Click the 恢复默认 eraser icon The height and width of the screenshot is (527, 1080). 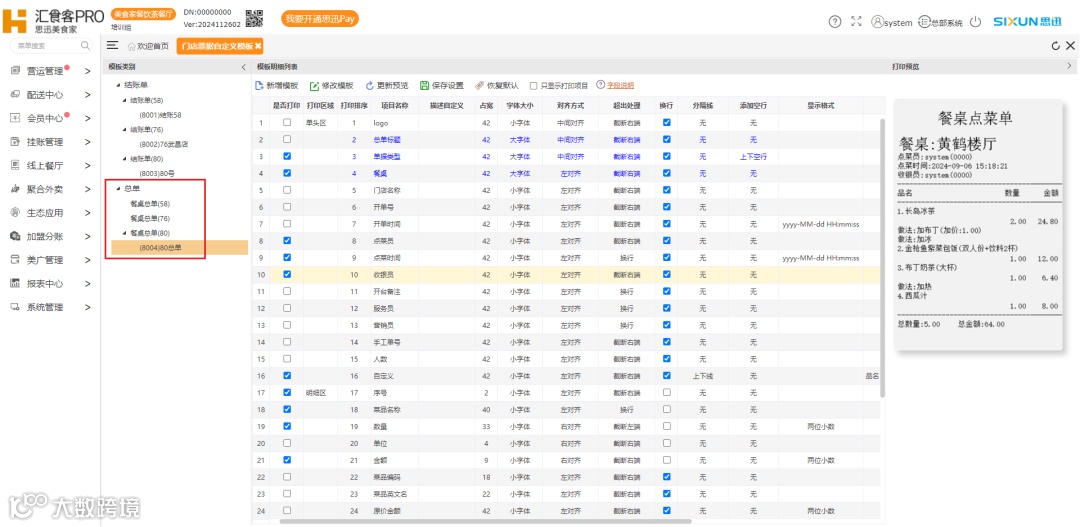click(479, 85)
